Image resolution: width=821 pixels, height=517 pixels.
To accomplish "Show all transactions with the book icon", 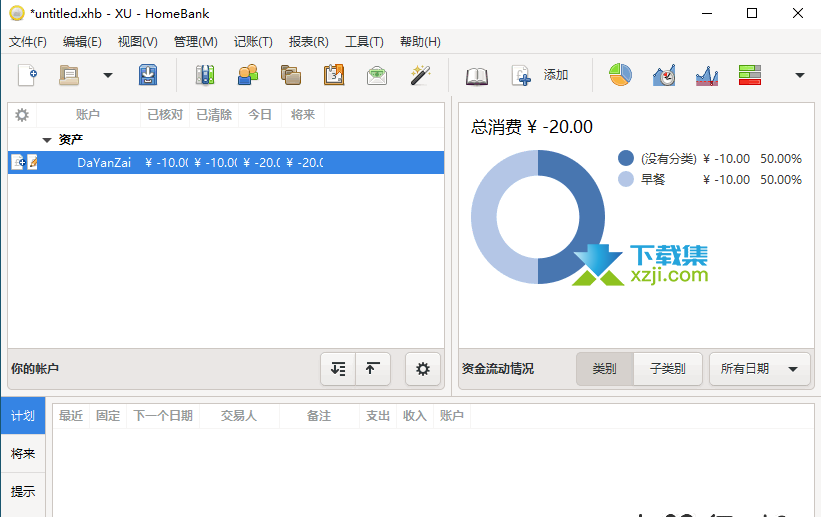I will click(476, 76).
